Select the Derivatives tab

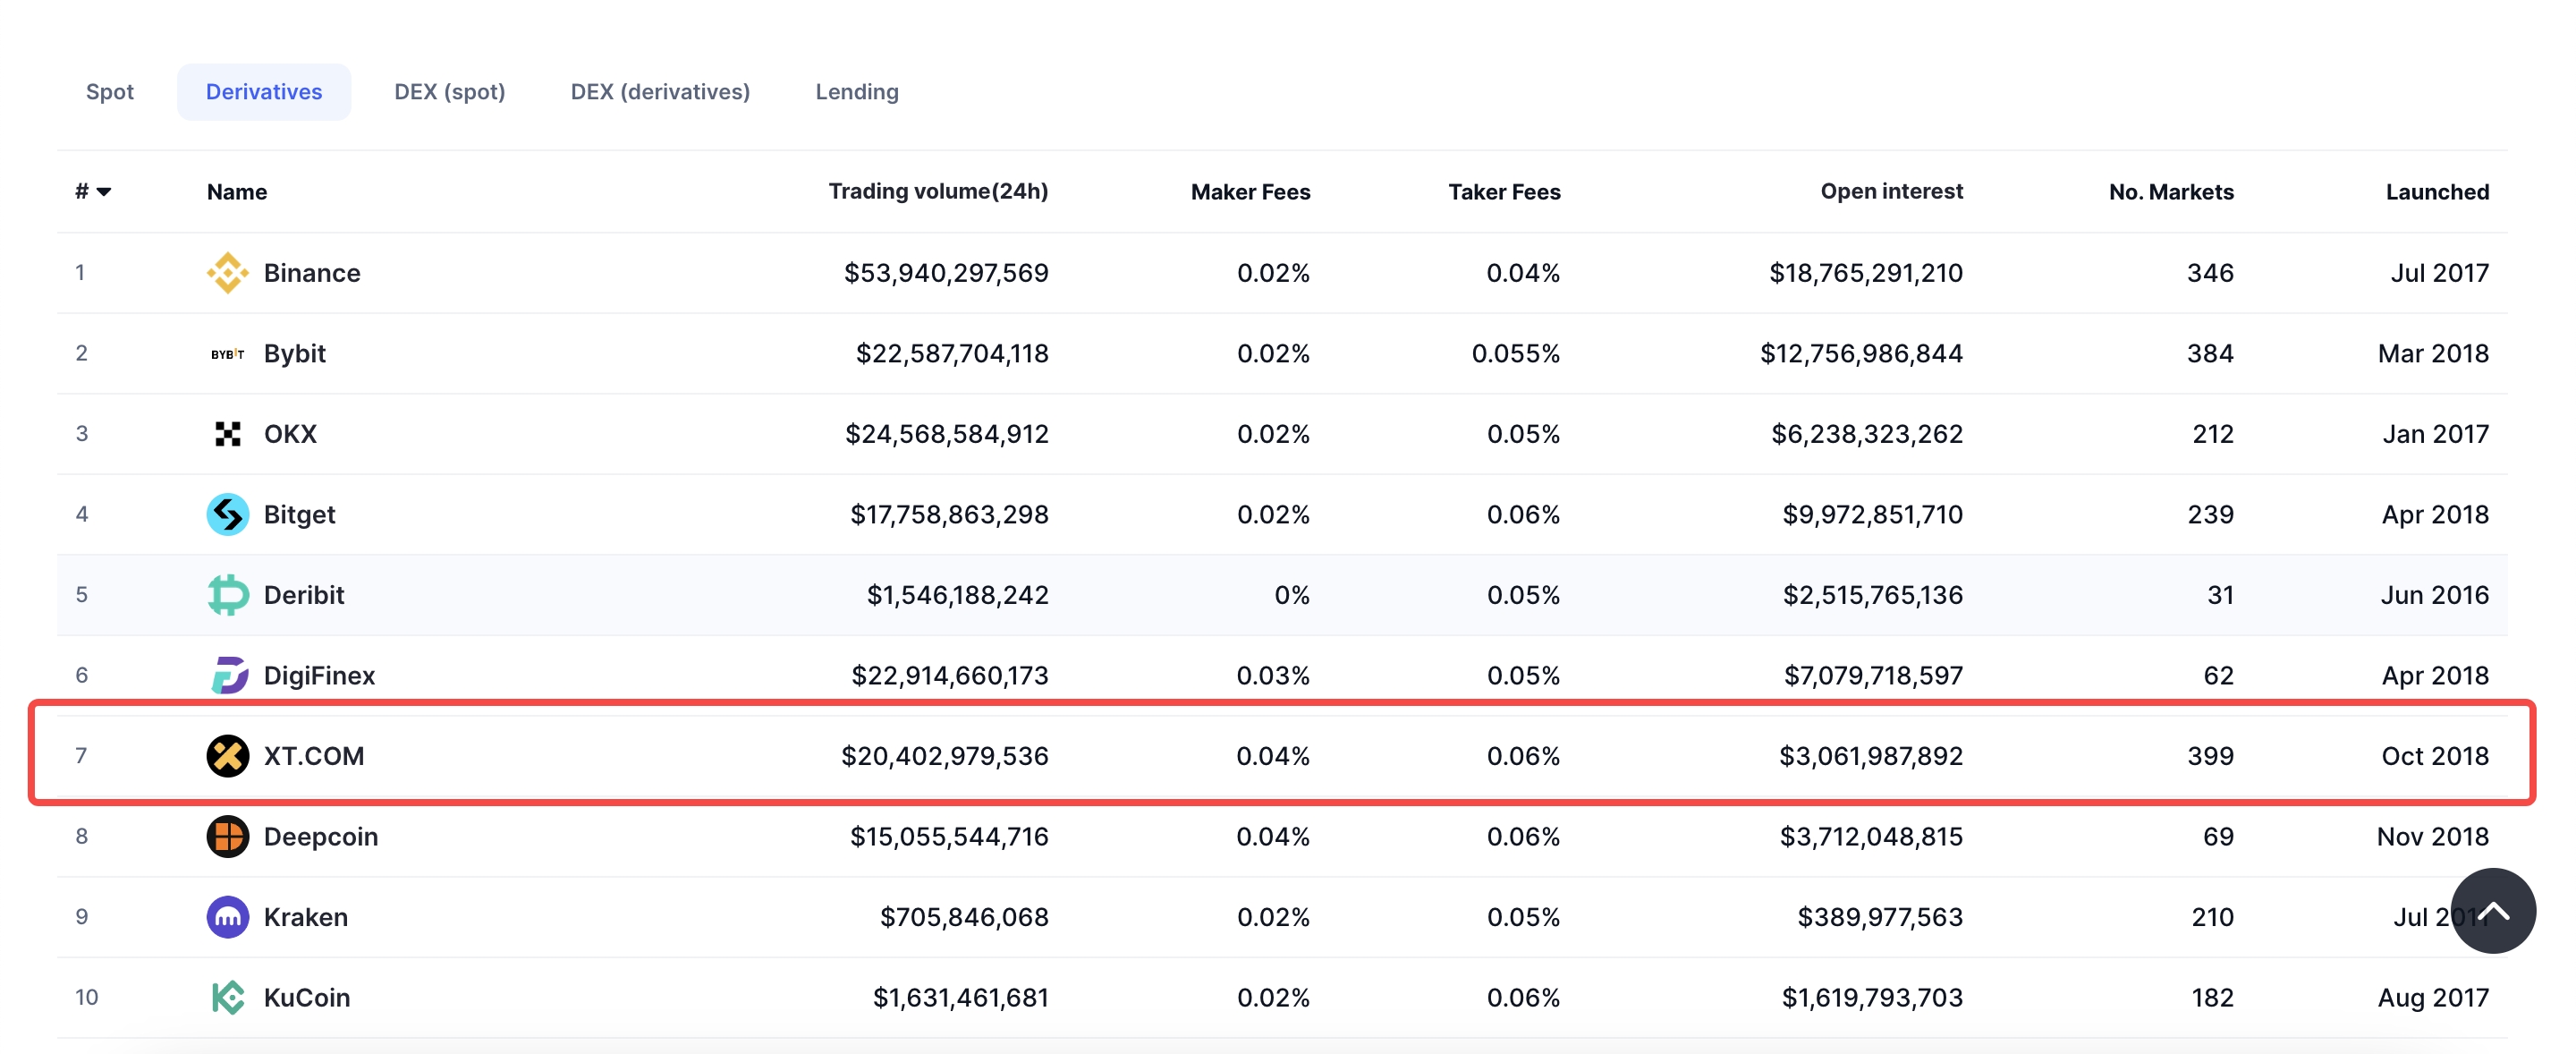pyautogui.click(x=264, y=92)
